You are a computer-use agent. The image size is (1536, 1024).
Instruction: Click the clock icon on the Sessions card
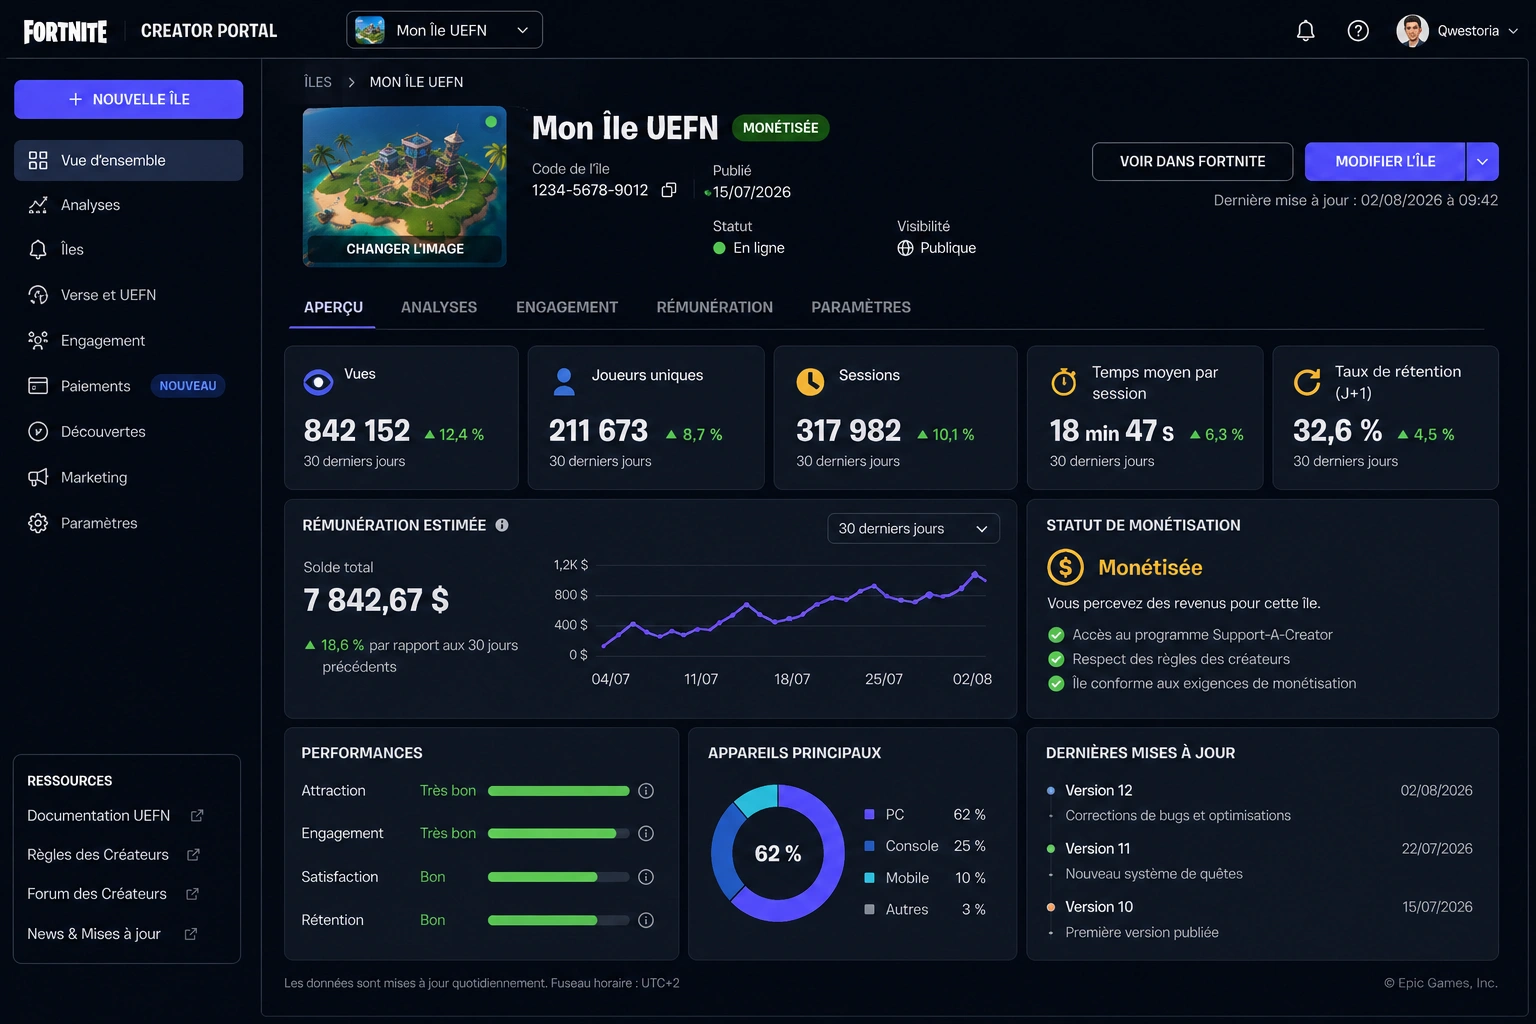coord(810,381)
